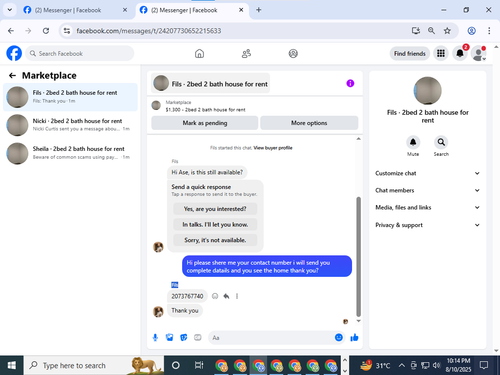Send a thumbs up like
Viewport: 500px width, 375px height.
click(x=354, y=338)
